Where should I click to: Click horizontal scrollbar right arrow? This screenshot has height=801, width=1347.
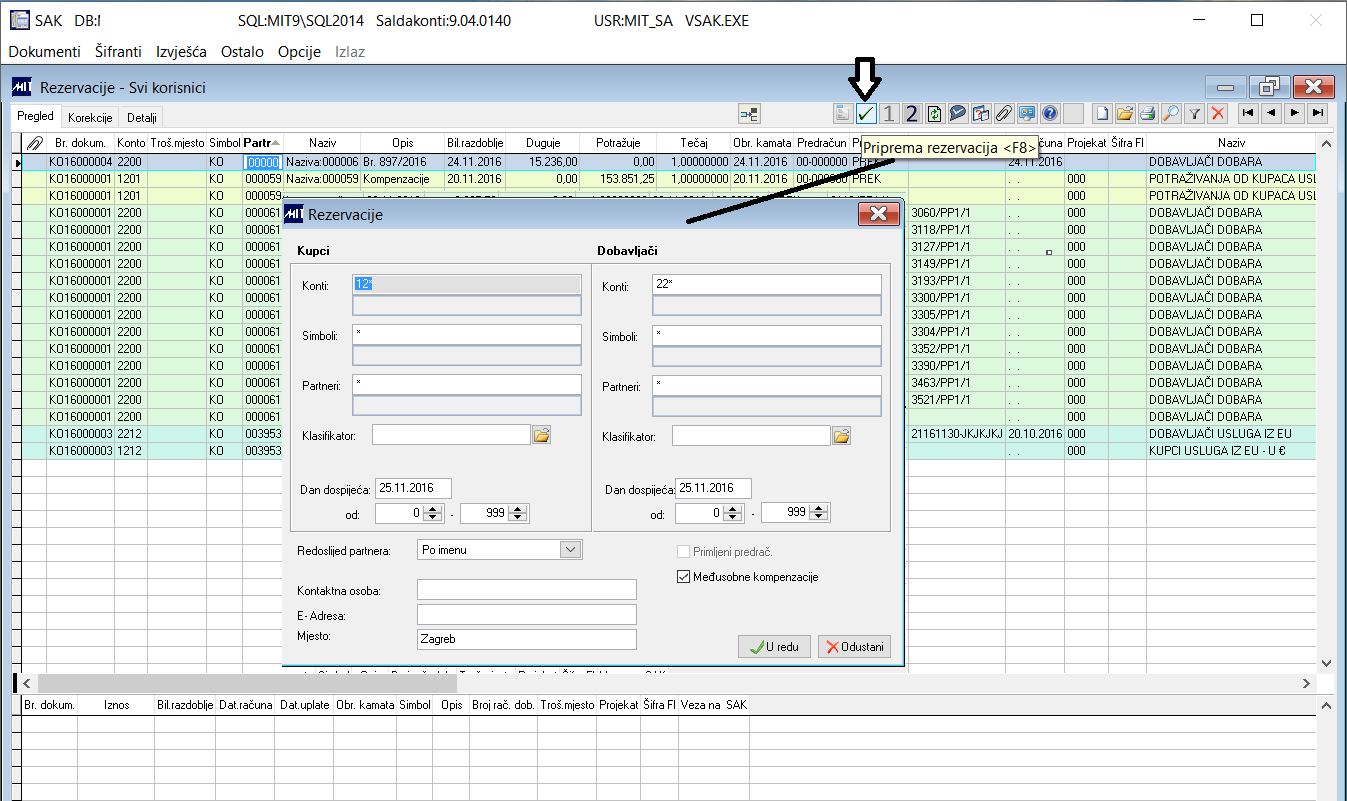point(1306,683)
